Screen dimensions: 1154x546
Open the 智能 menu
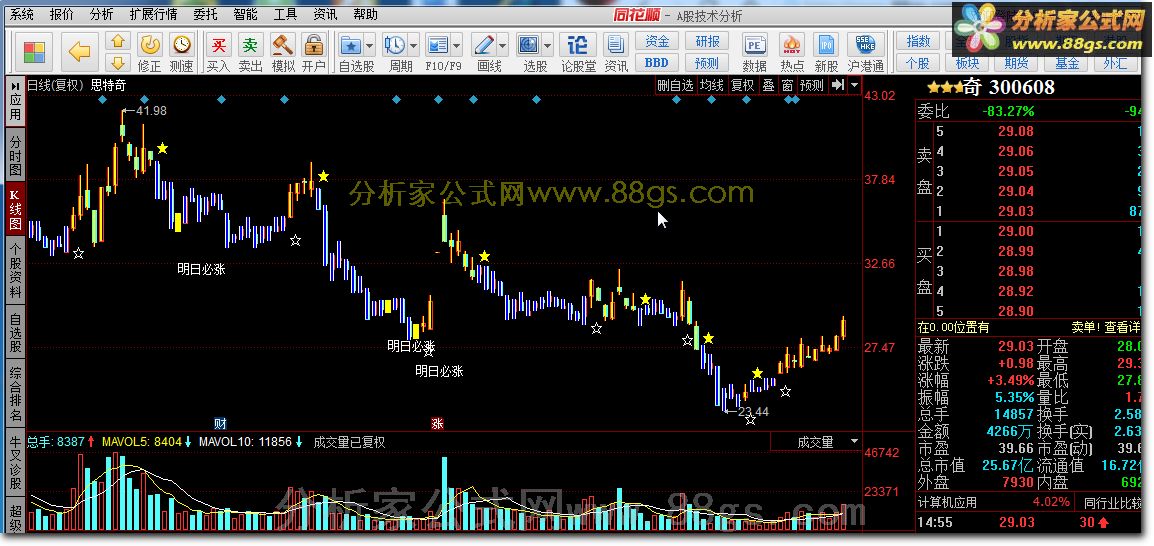(x=245, y=14)
